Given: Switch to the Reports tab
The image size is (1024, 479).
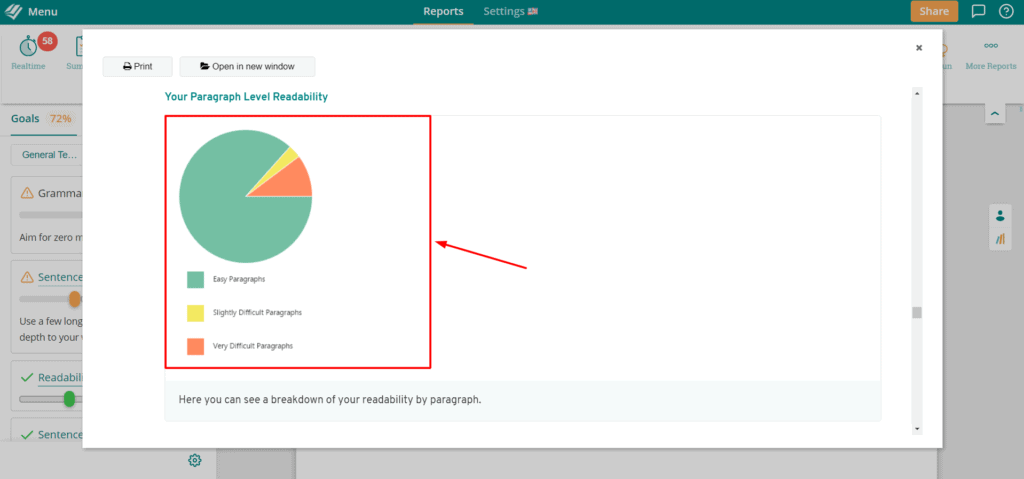Looking at the screenshot, I should [443, 12].
